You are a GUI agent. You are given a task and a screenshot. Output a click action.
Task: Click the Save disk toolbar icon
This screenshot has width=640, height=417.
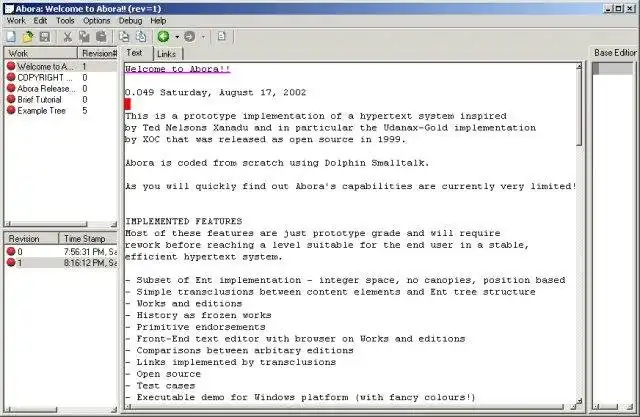tap(44, 37)
